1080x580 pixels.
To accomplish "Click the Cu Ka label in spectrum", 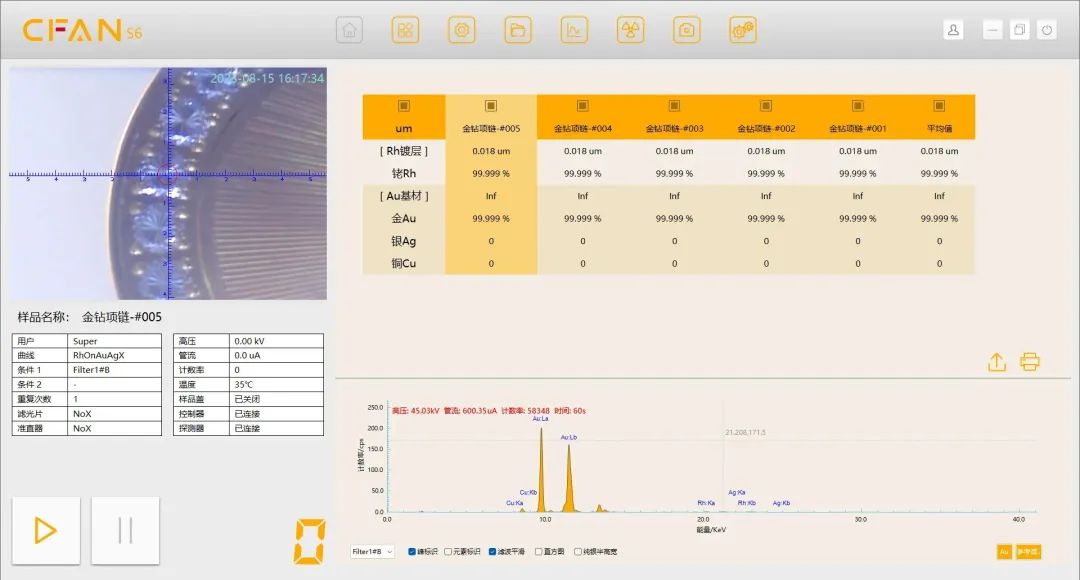I will point(515,503).
